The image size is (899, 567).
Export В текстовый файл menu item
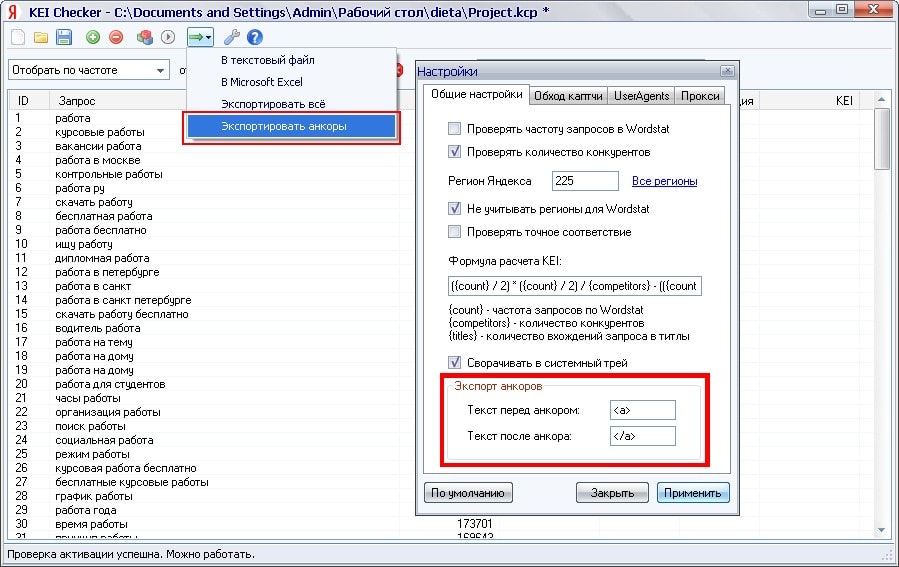tap(268, 60)
